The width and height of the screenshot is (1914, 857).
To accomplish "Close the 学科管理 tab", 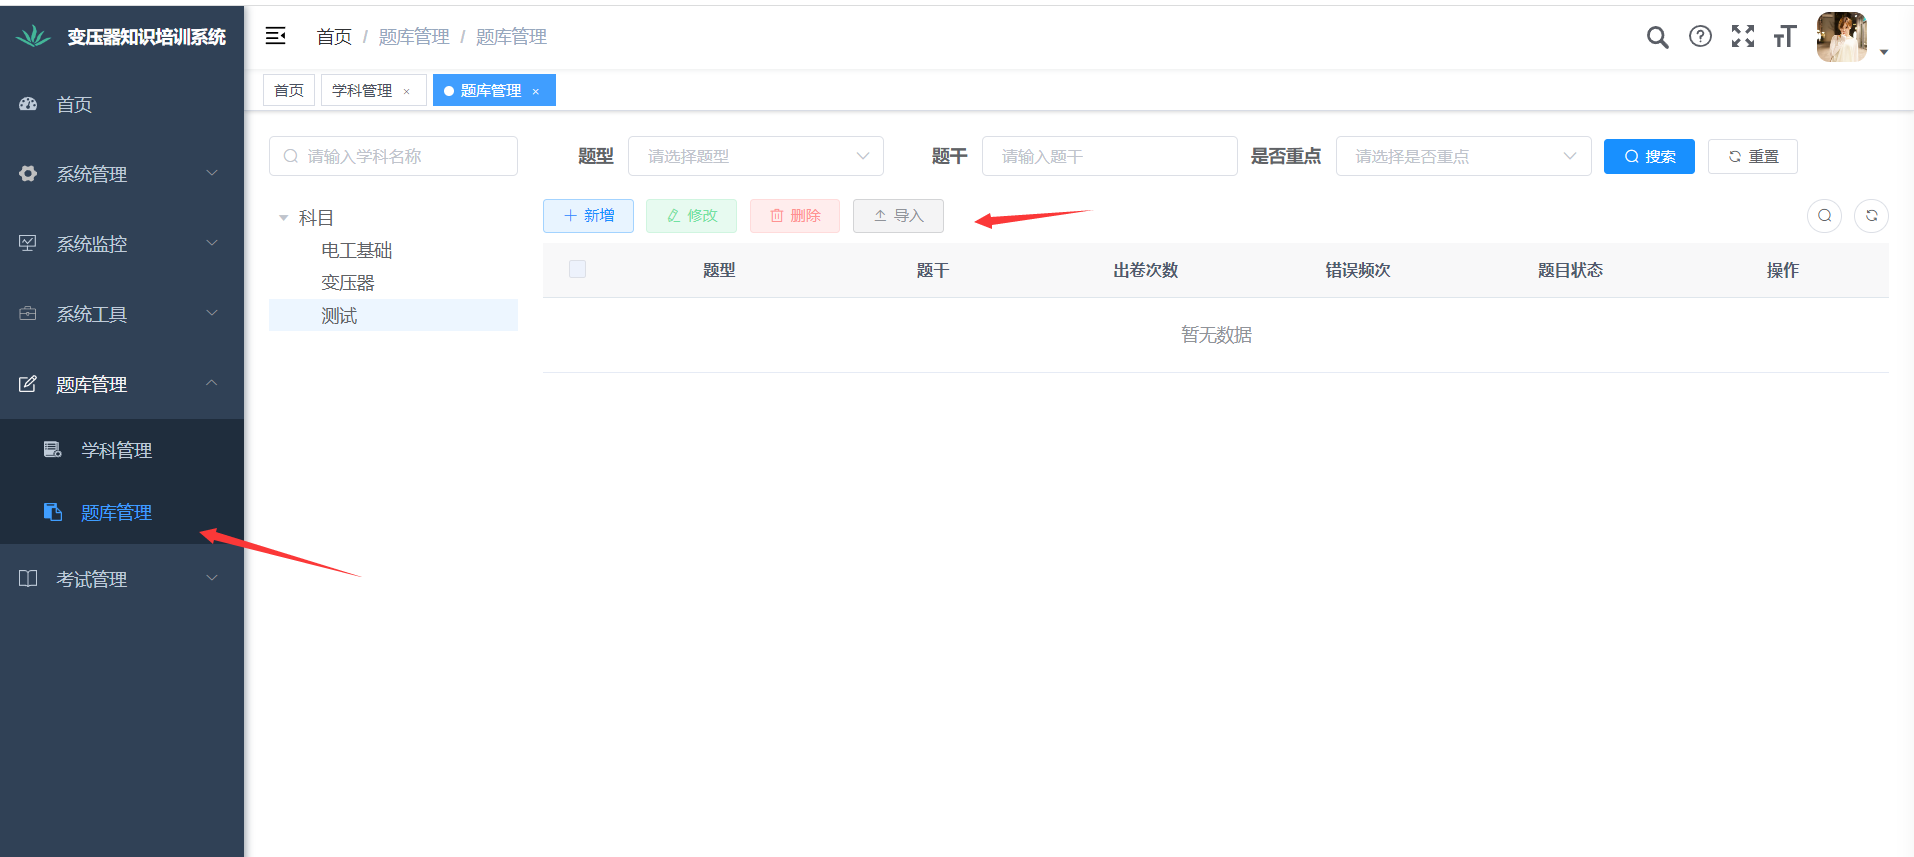I will point(406,91).
